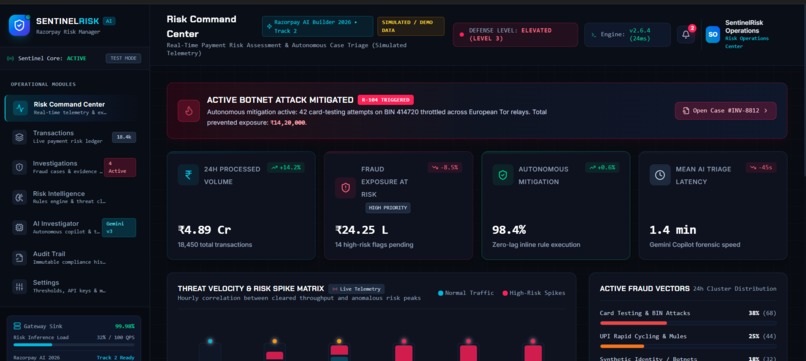The image size is (806, 361).
Task: Click the 98.4% mitigation value
Action: [509, 230]
